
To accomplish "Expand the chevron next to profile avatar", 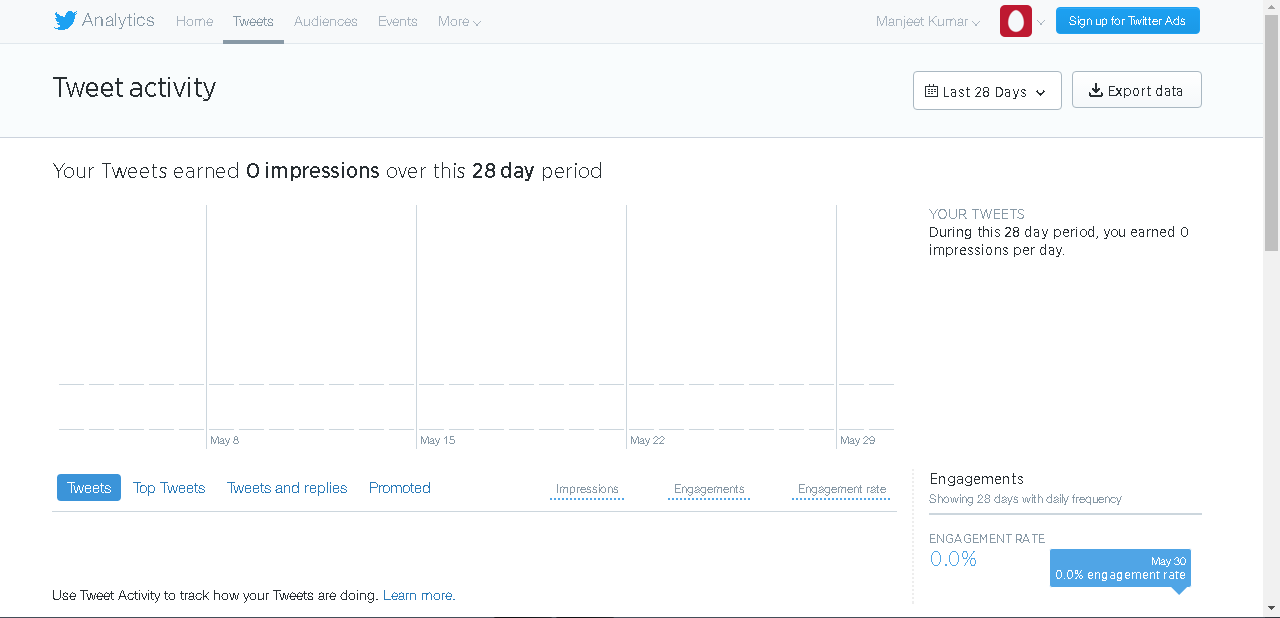I will [x=1041, y=22].
